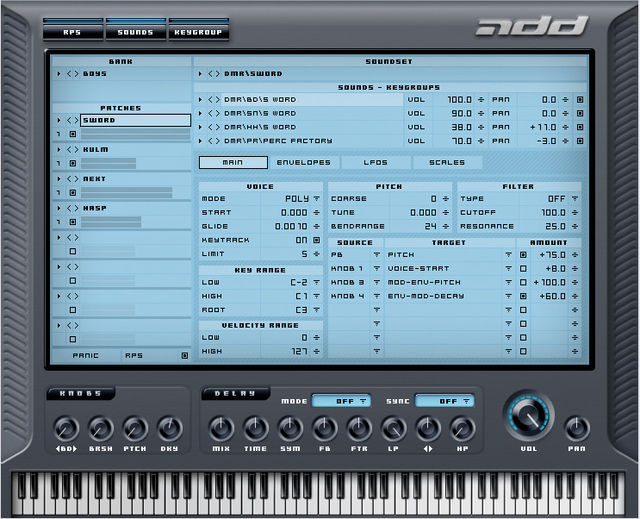Viewport: 640px width, 519px height.
Task: Click the delay FB knob
Action: tap(324, 429)
